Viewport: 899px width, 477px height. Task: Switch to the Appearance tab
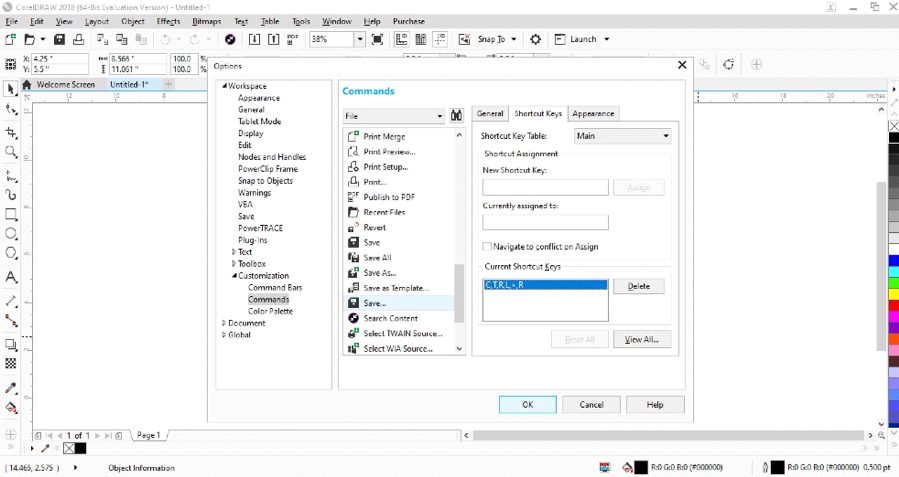click(593, 114)
